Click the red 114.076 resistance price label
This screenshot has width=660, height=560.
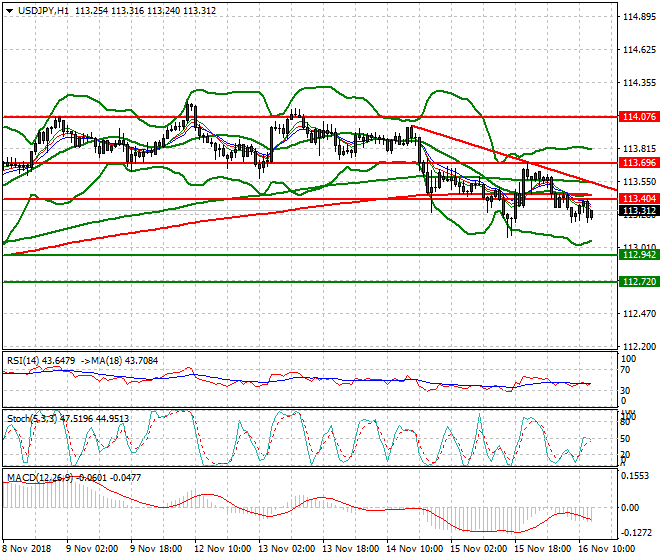click(x=639, y=117)
